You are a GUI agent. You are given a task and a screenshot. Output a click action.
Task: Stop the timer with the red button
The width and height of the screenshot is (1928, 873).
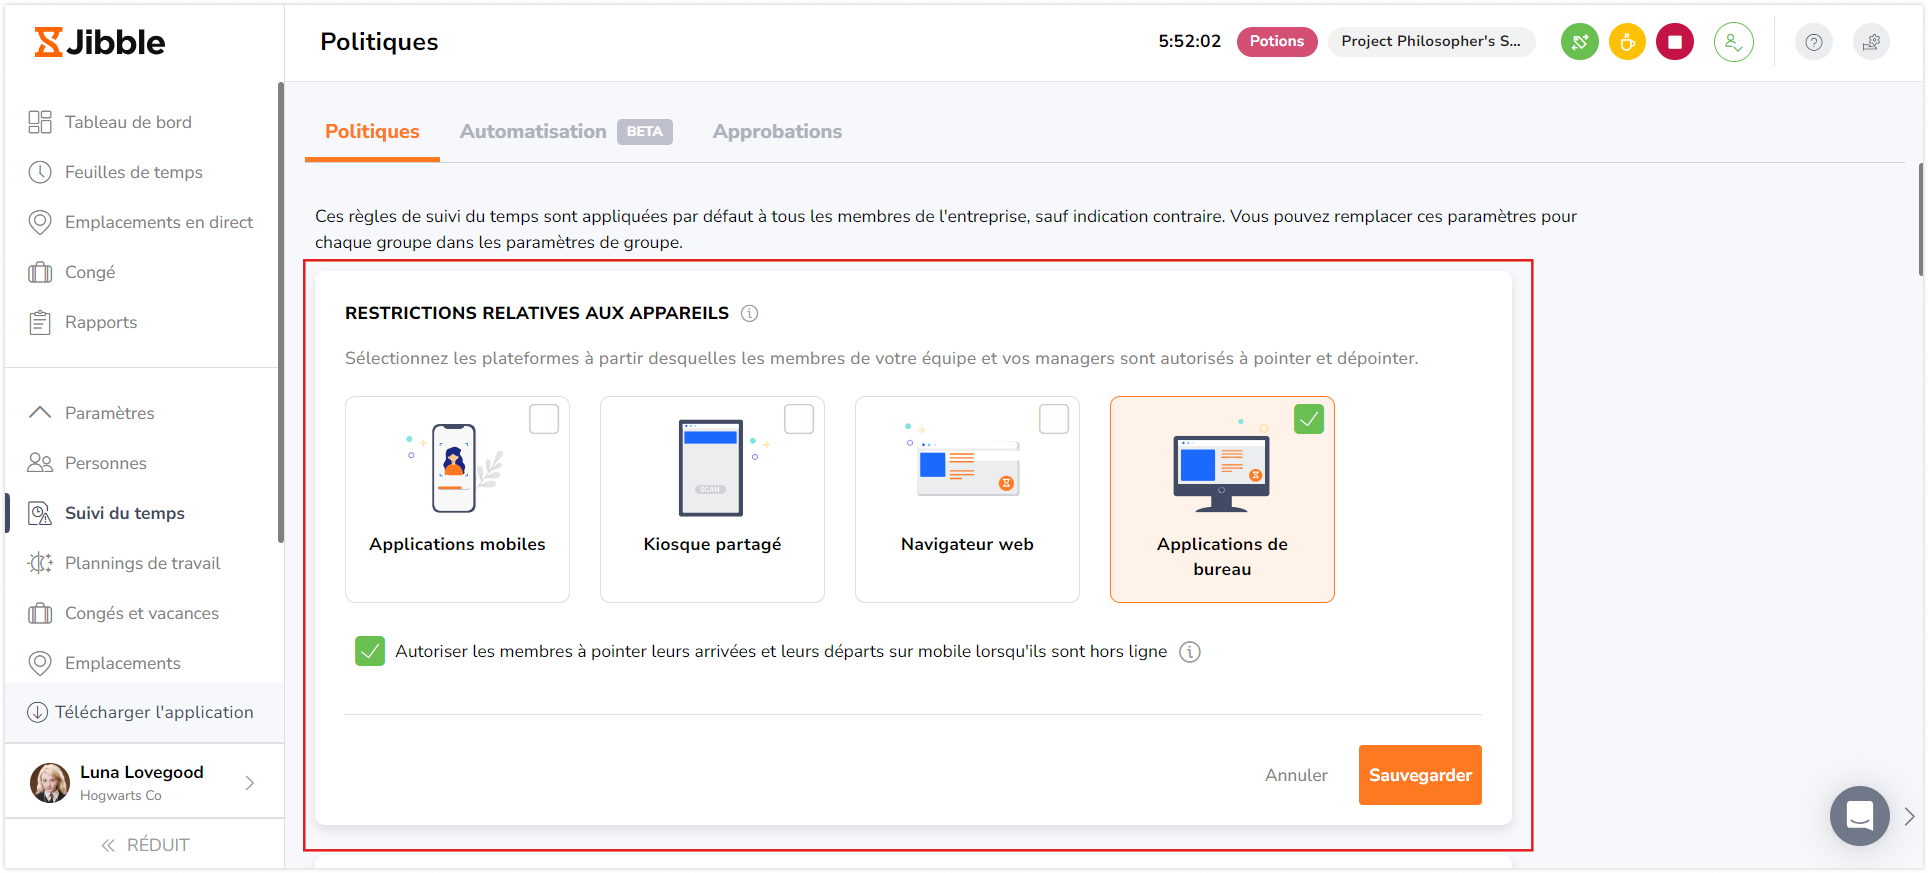click(x=1675, y=42)
